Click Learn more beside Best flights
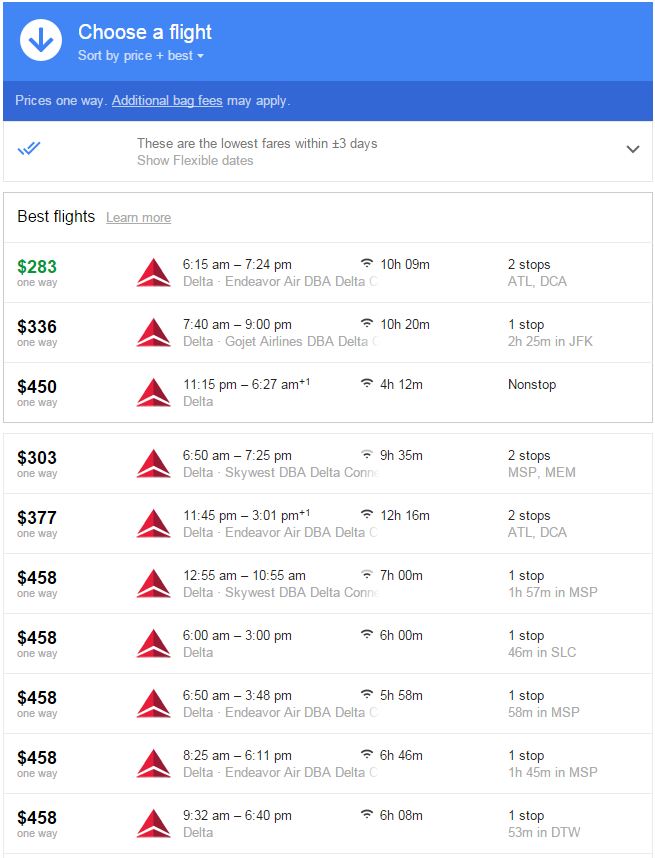 [138, 218]
